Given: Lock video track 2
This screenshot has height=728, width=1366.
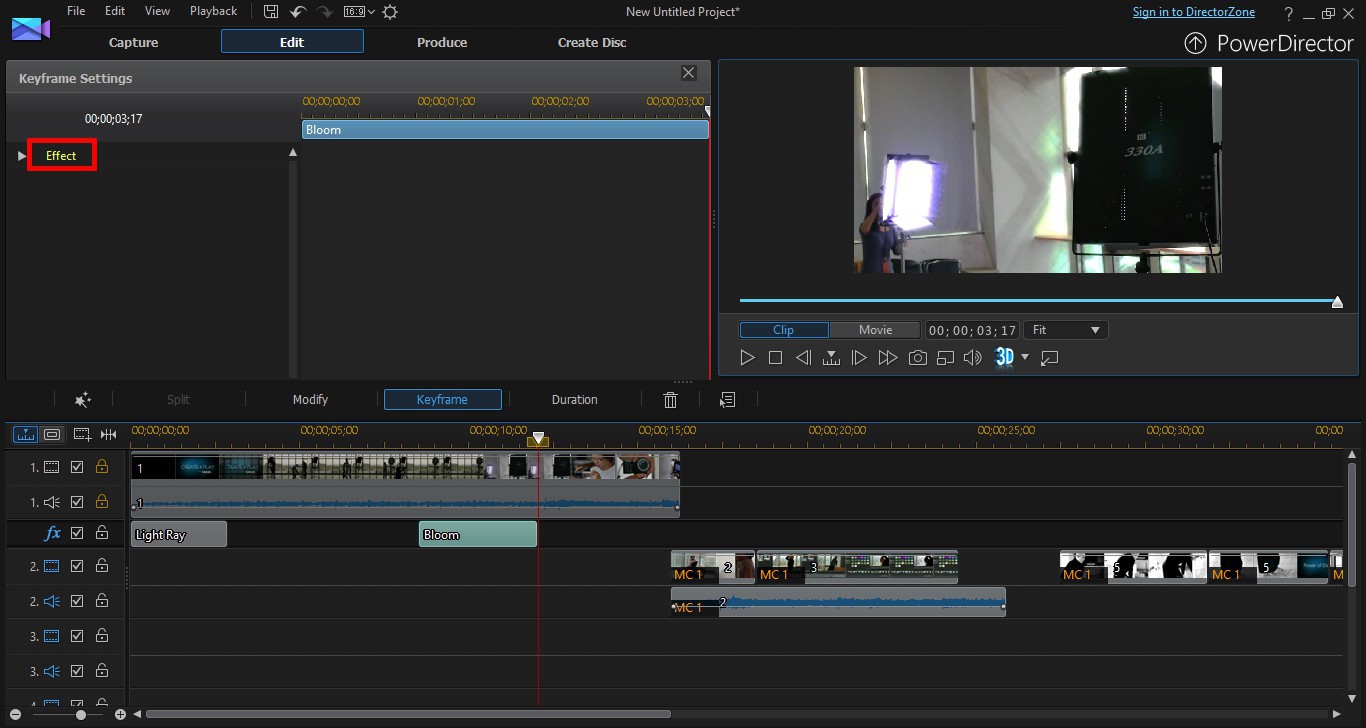Looking at the screenshot, I should (x=101, y=566).
